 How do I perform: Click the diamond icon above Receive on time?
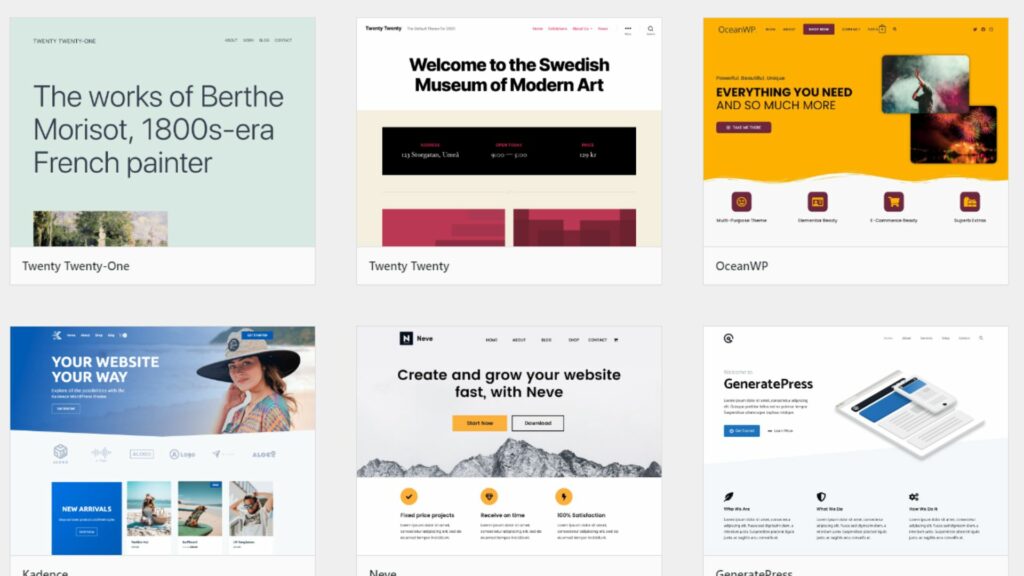pyautogui.click(x=489, y=496)
